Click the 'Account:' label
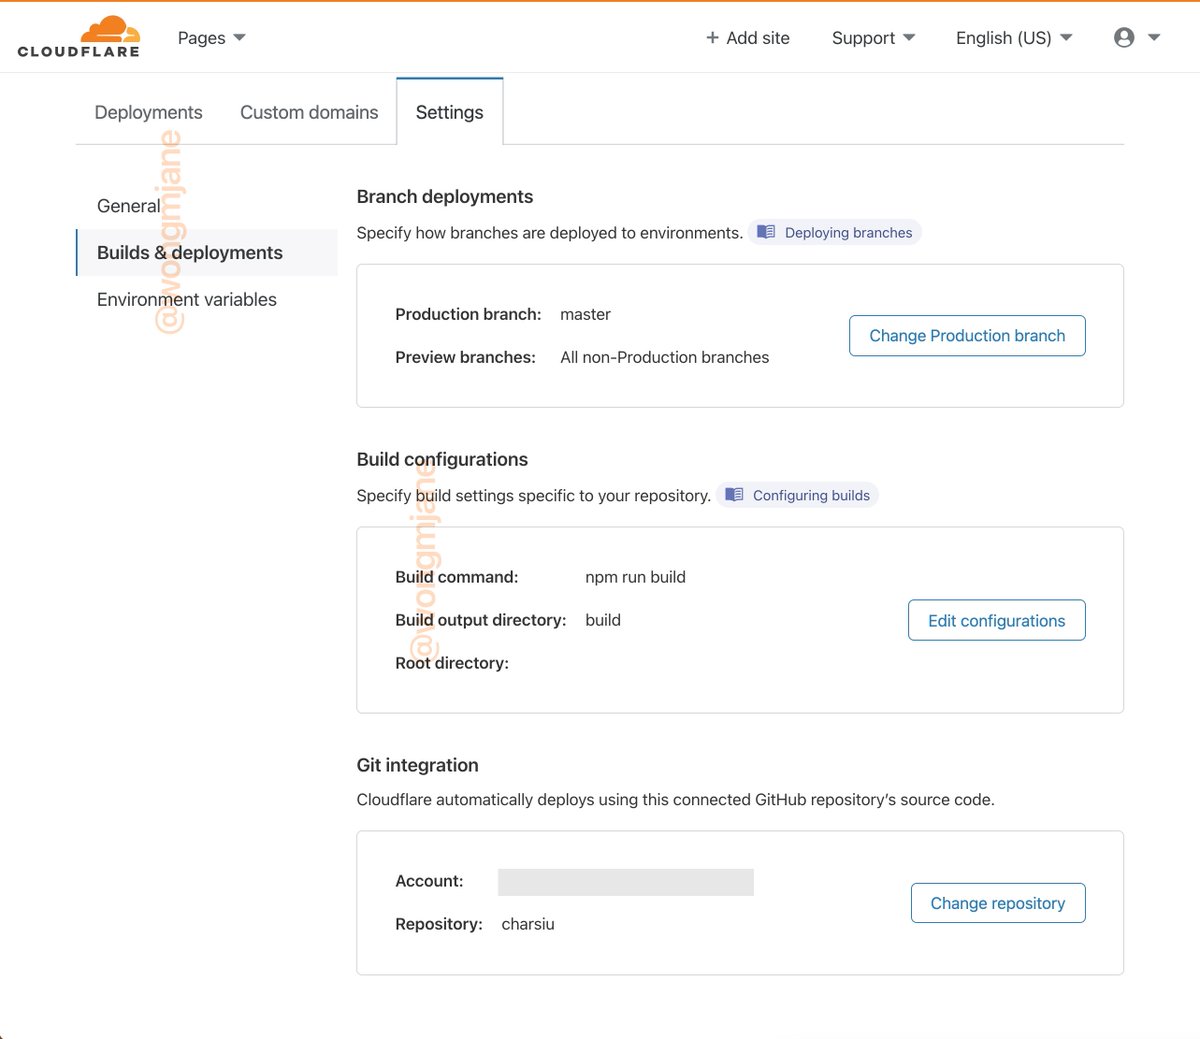Screen dimensions: 1200x1039 tap(429, 881)
